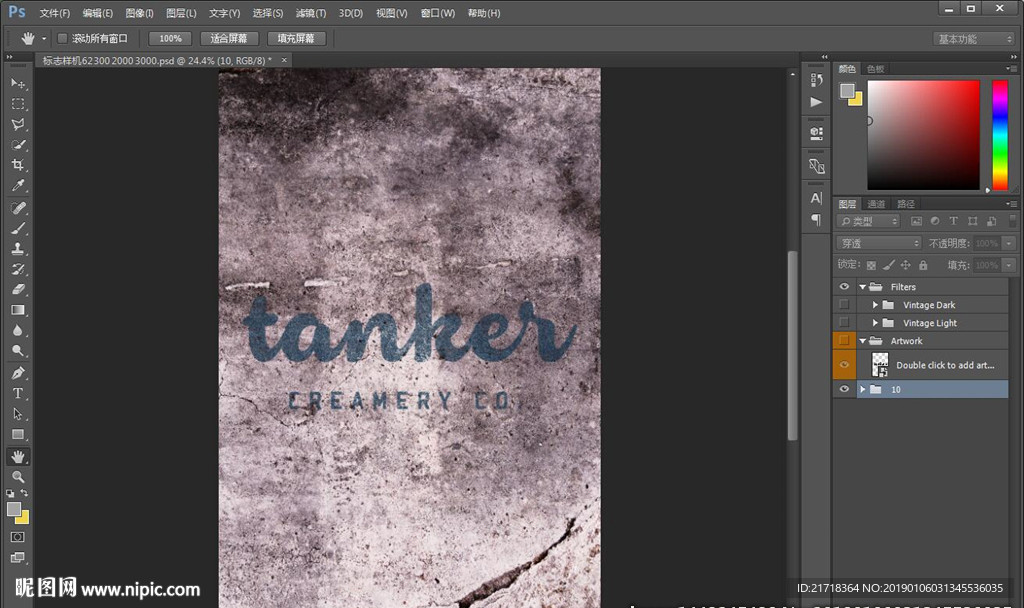Viewport: 1024px width, 608px height.
Task: Select the Crop tool
Action: point(18,165)
